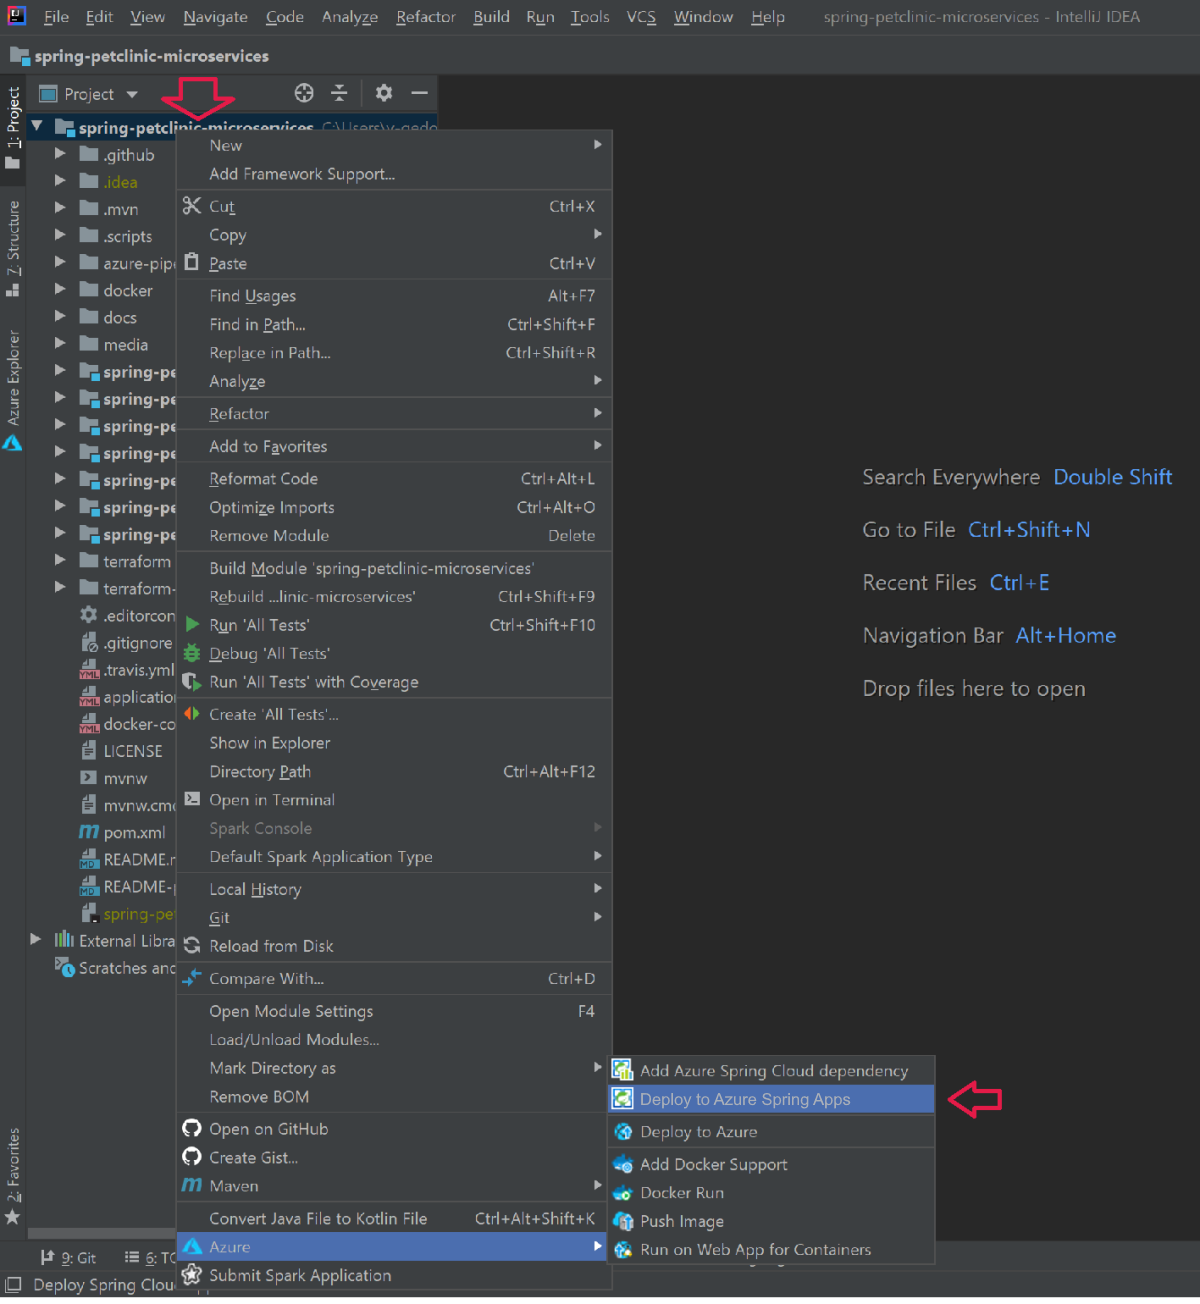
Task: Expand the .github folder
Action: coord(60,154)
